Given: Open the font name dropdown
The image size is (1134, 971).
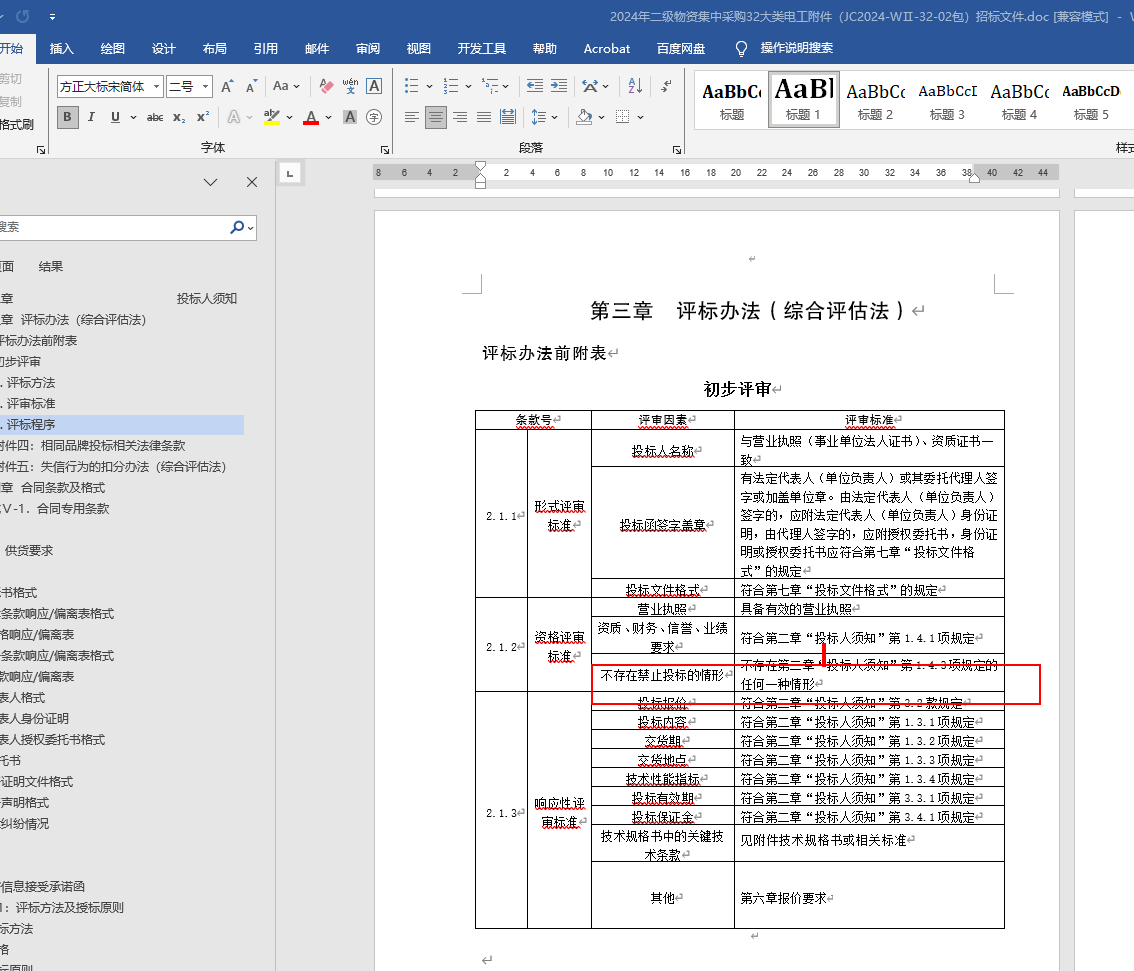Looking at the screenshot, I should pos(157,87).
